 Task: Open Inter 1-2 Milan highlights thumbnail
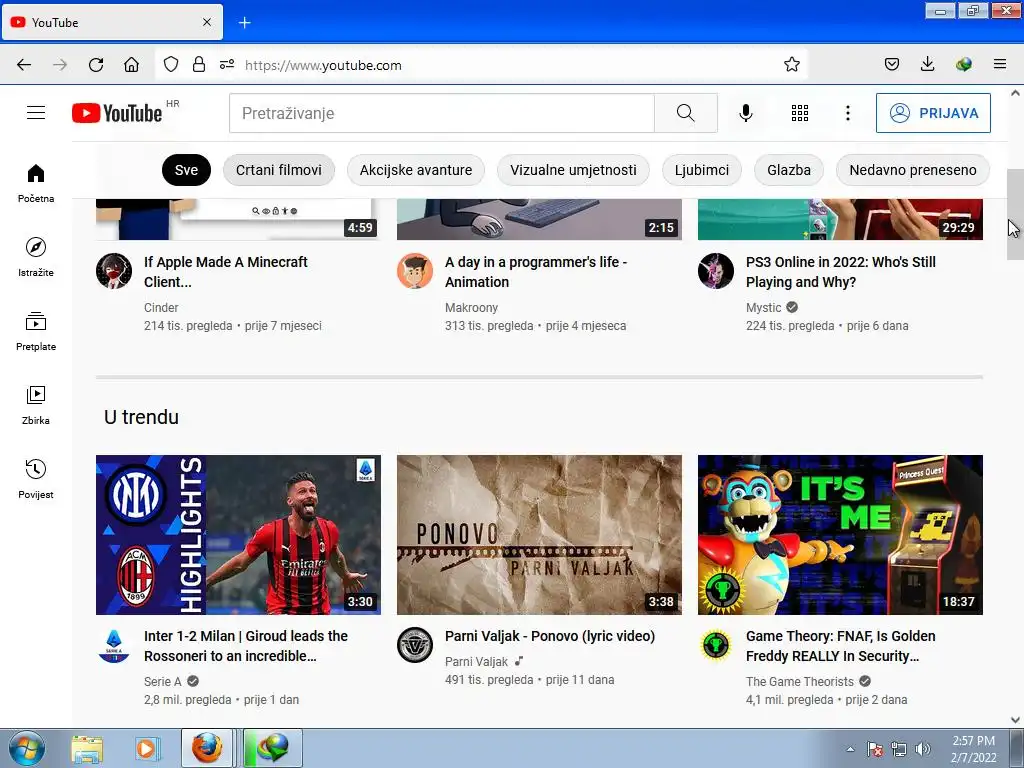tap(238, 535)
